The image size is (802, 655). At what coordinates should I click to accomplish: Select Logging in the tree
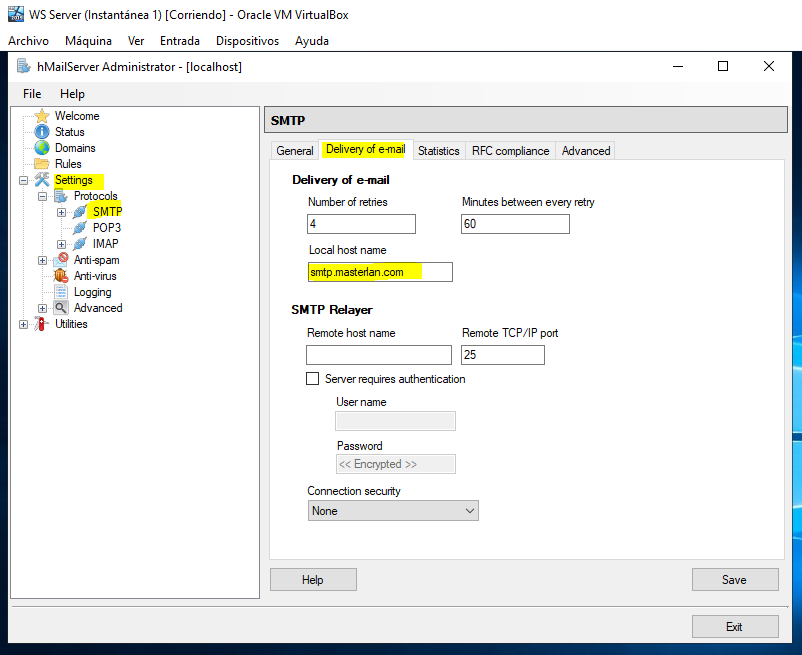tap(93, 292)
